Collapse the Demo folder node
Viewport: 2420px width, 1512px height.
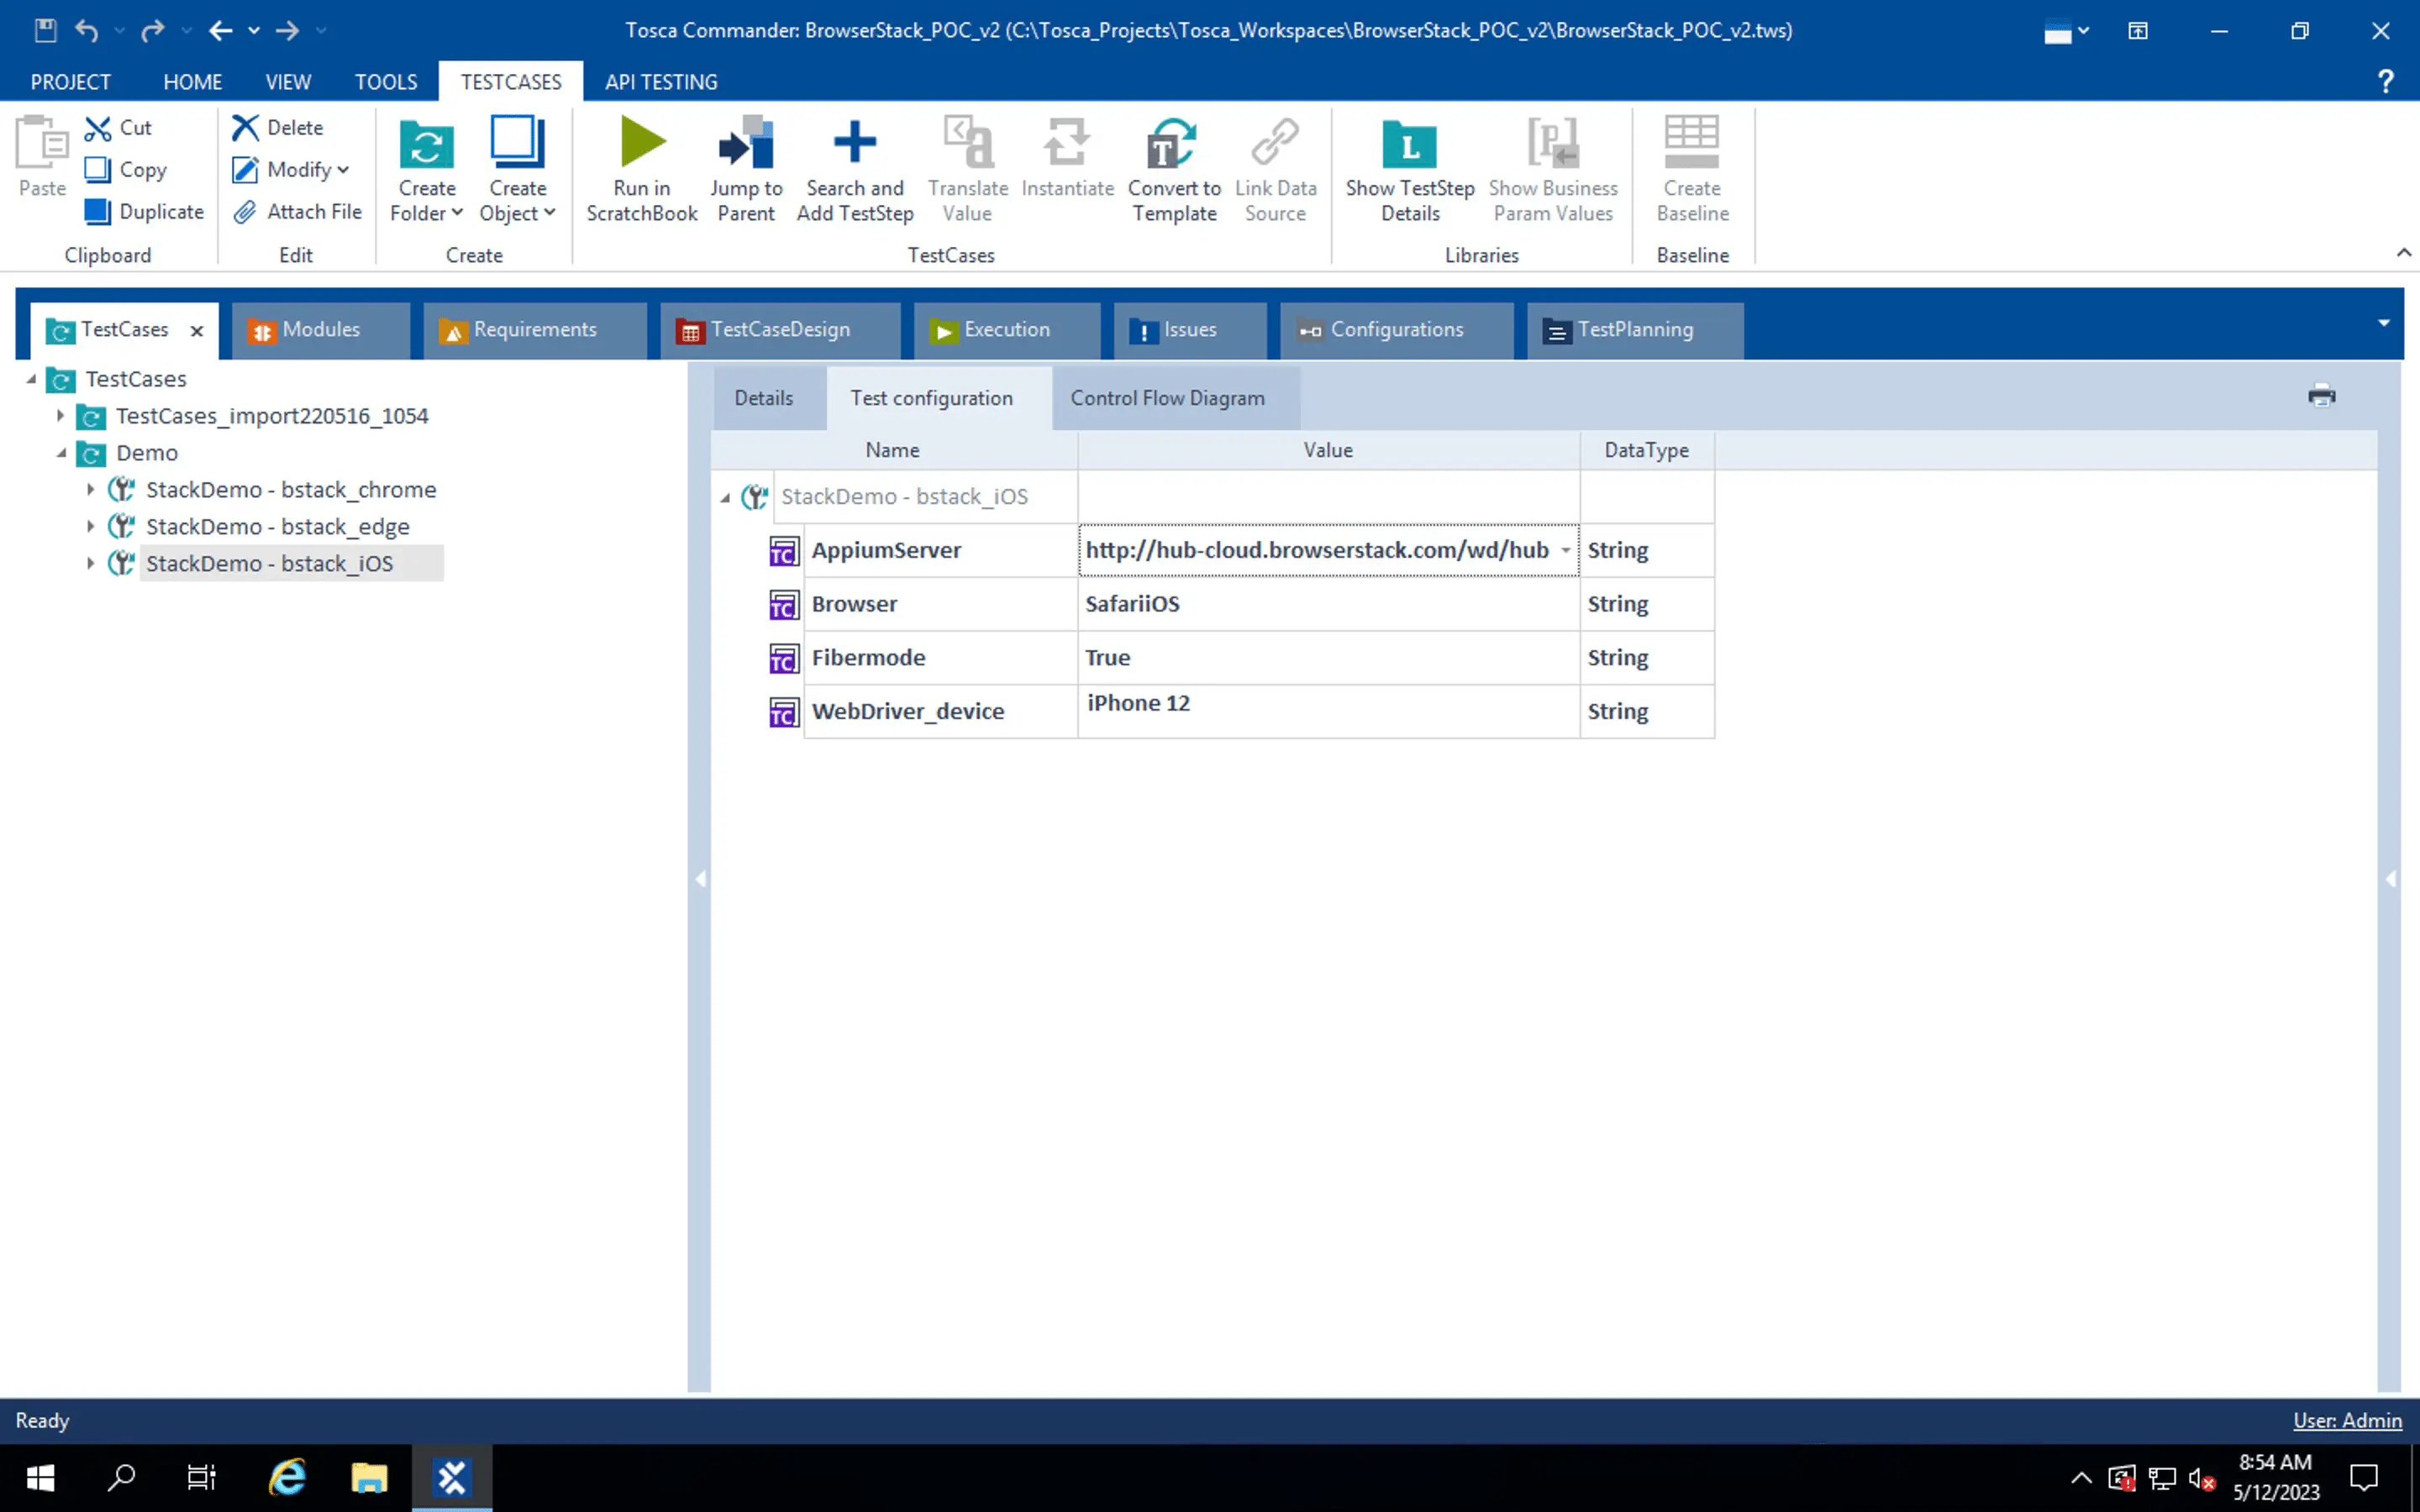click(x=61, y=453)
